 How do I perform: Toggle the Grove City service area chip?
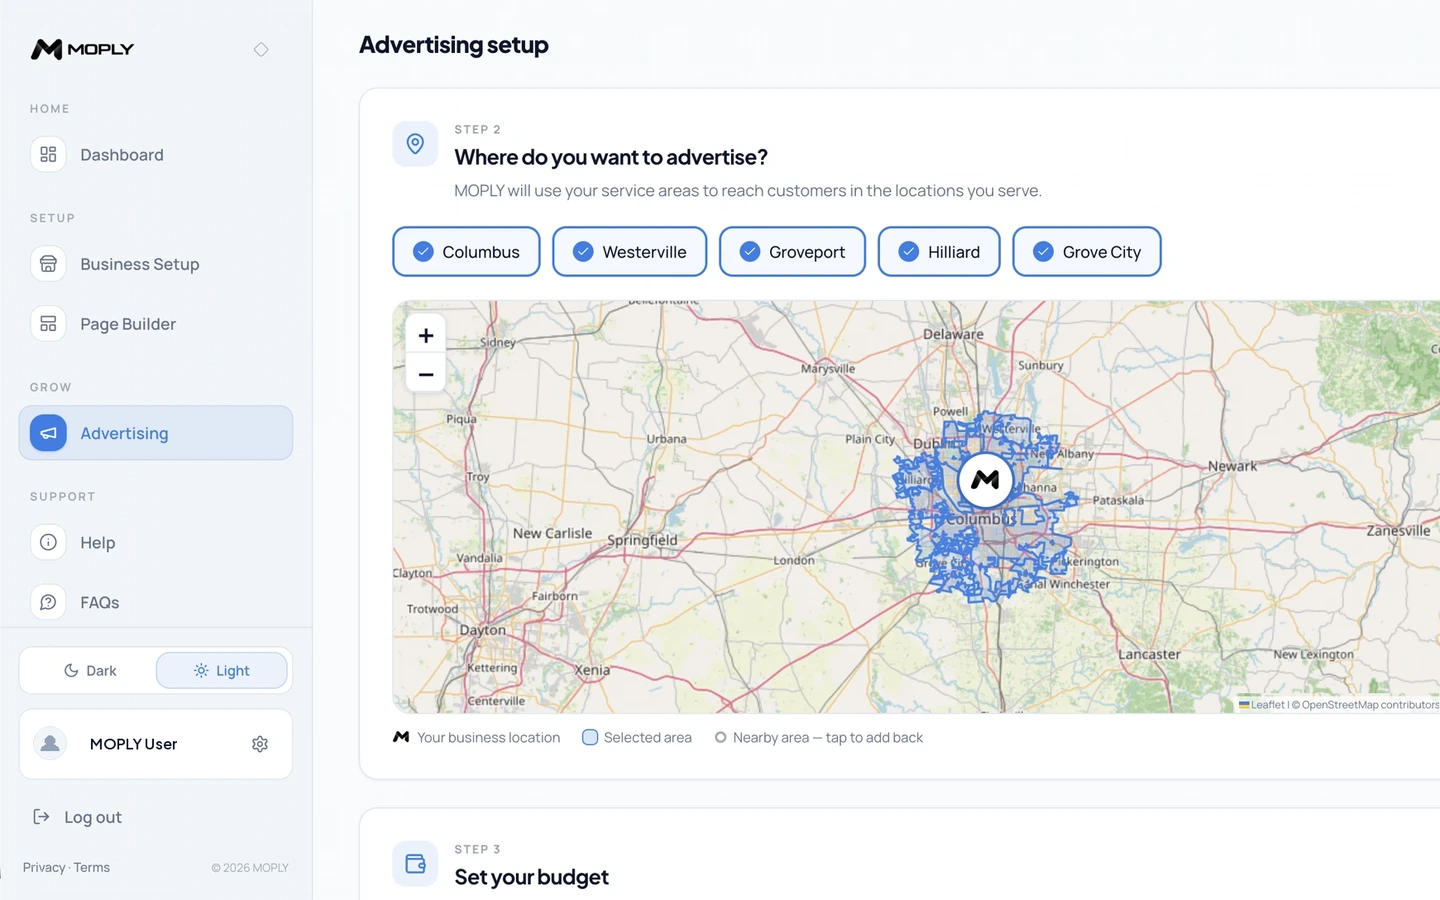1087,252
